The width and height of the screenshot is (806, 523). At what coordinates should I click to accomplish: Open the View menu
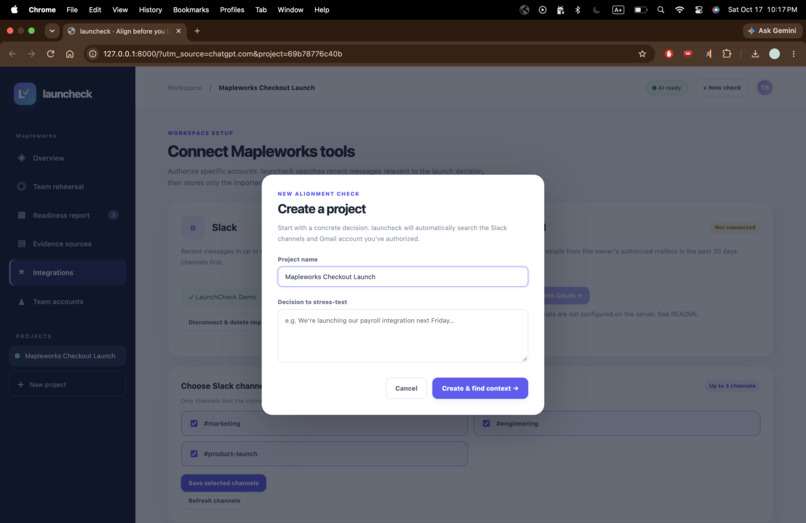pyautogui.click(x=120, y=10)
